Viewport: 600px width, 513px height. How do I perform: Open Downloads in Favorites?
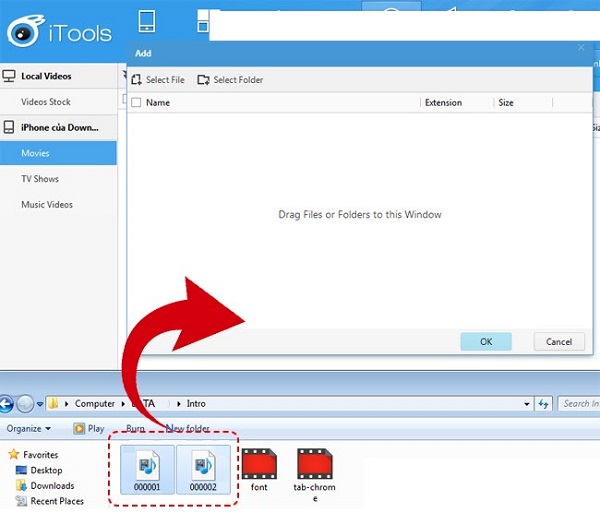[51, 486]
